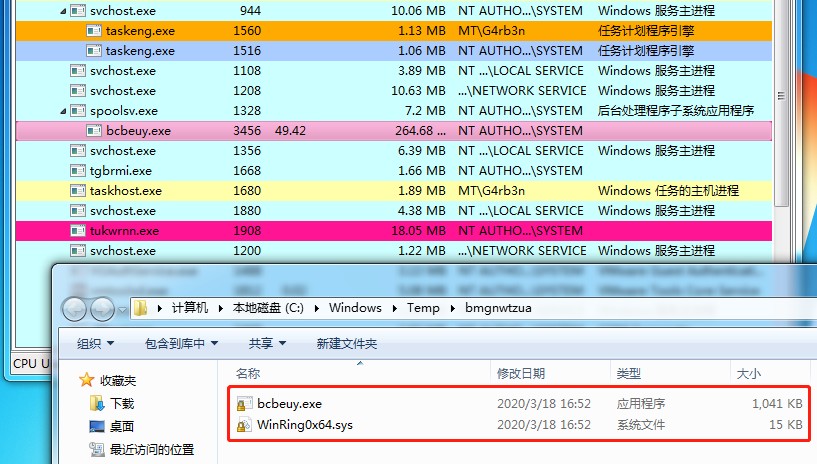The image size is (817, 464).
Task: Click the svchost.exe icon for PID 1356
Action: coord(78,151)
